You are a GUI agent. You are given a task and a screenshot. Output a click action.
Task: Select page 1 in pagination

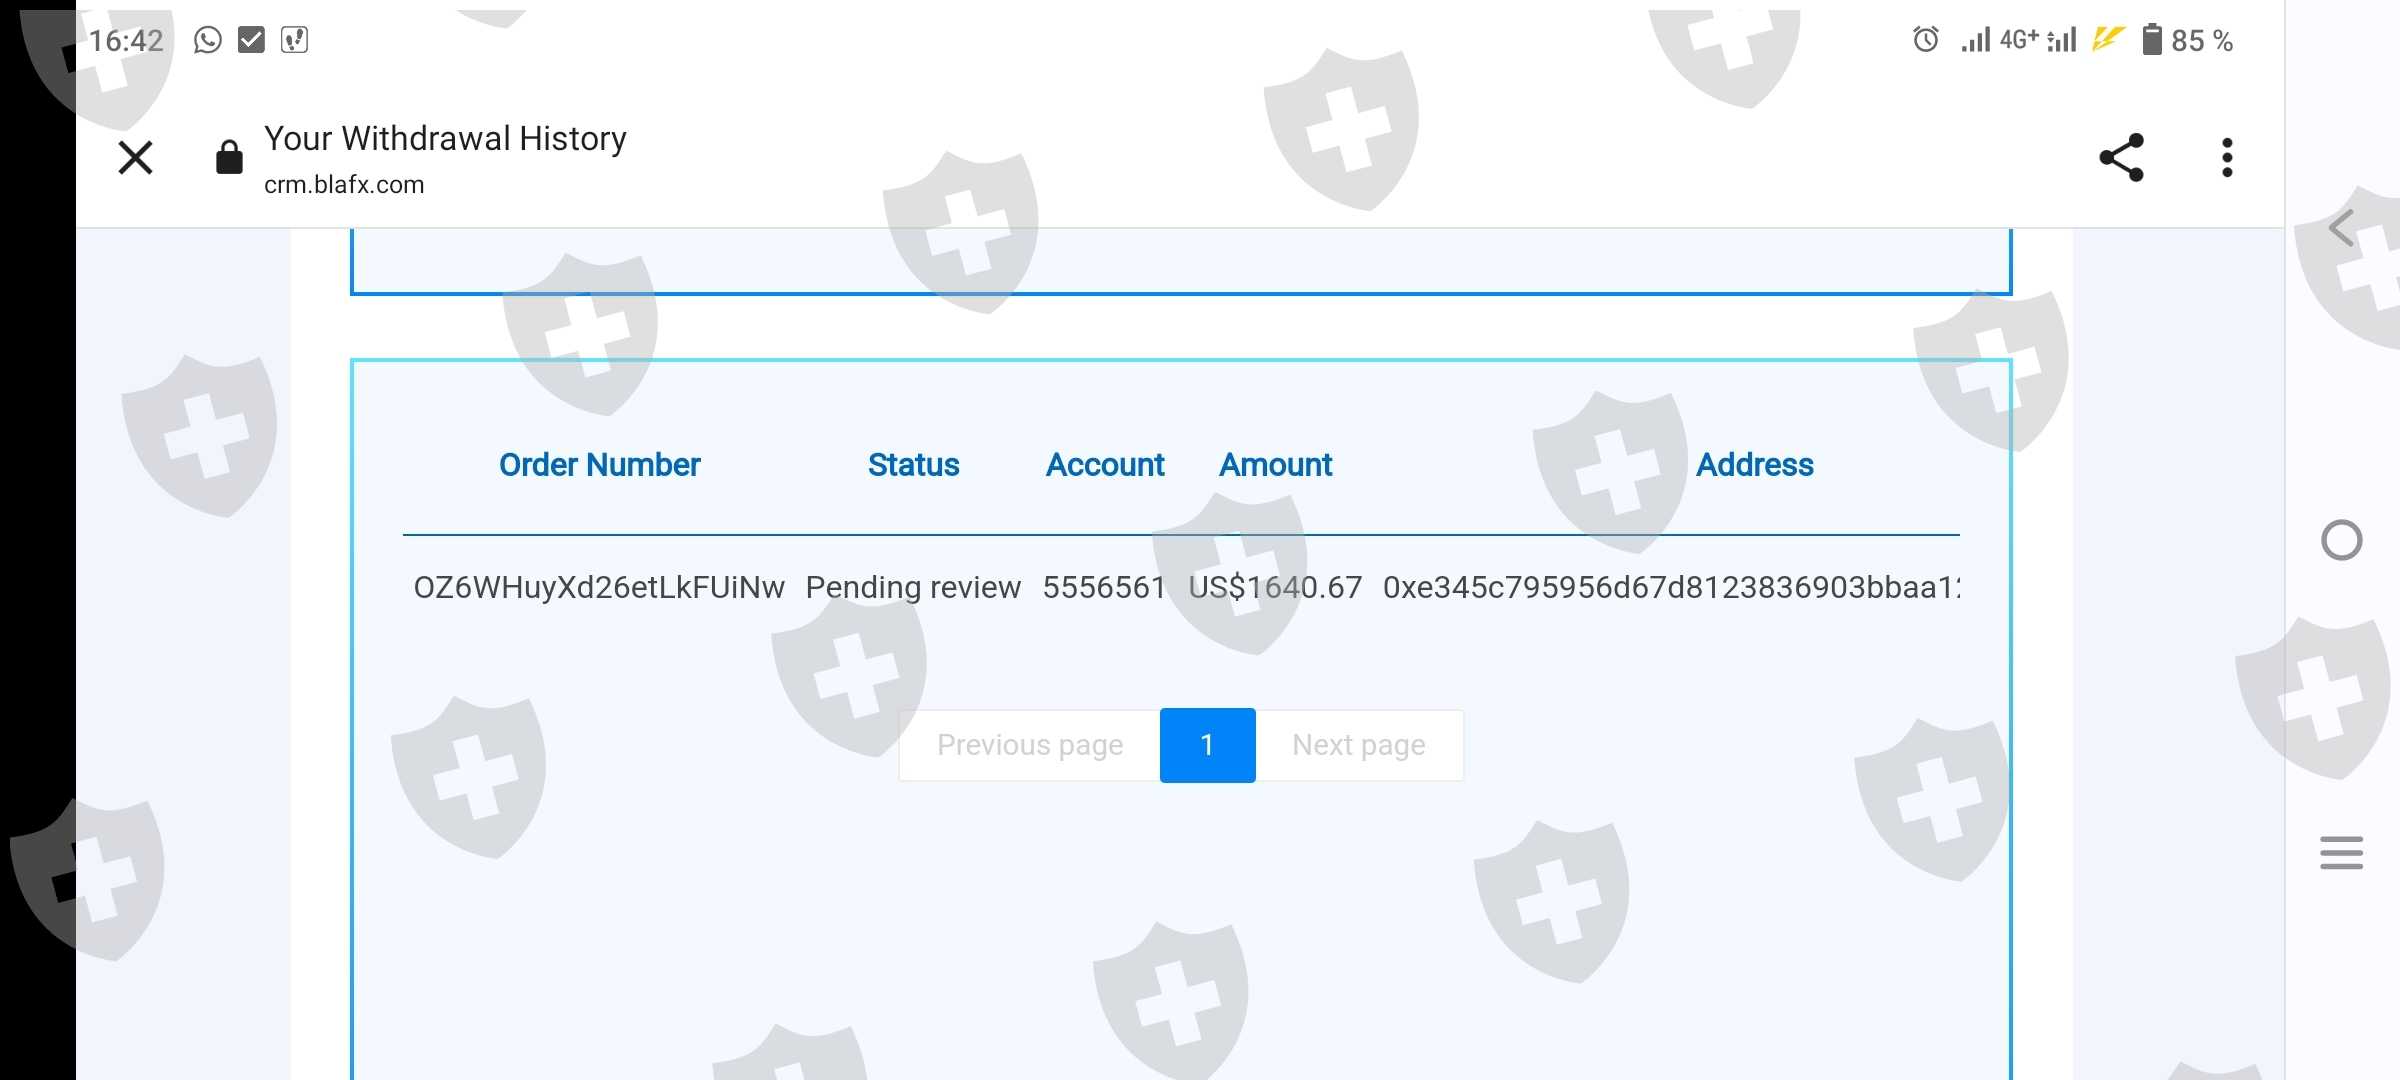tap(1207, 745)
